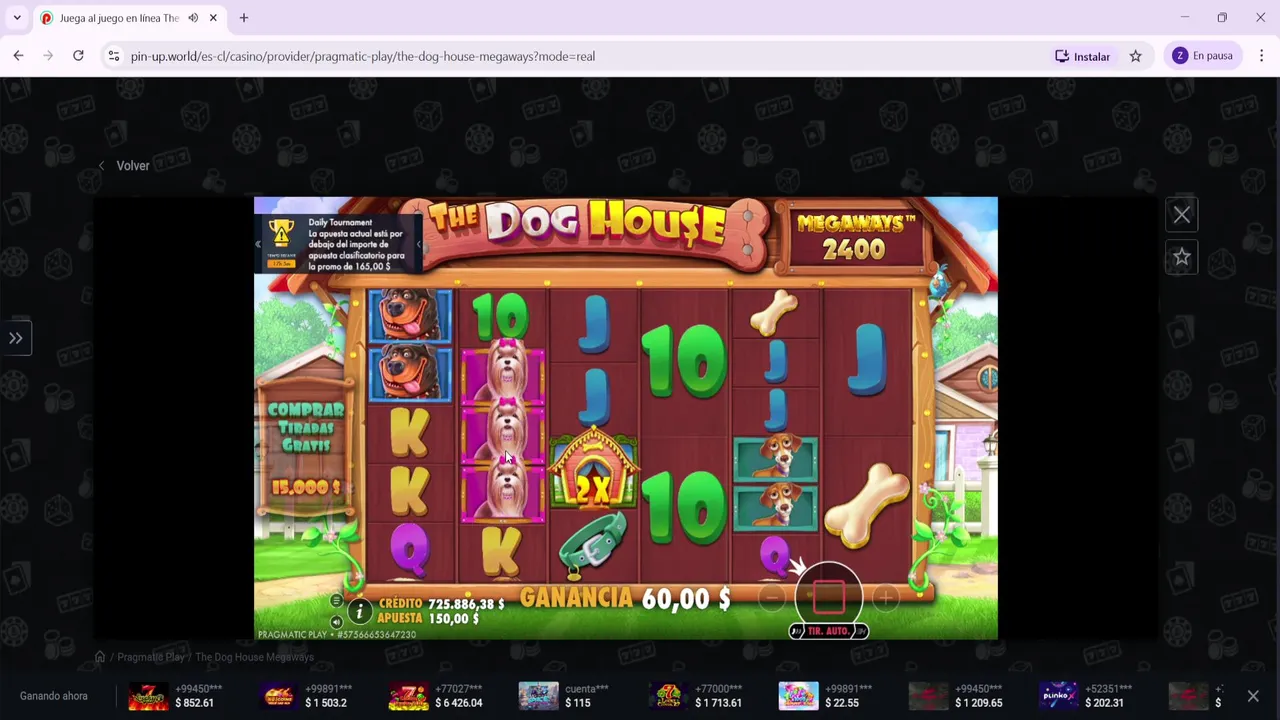Install the app via Instalar button

coord(1082,56)
